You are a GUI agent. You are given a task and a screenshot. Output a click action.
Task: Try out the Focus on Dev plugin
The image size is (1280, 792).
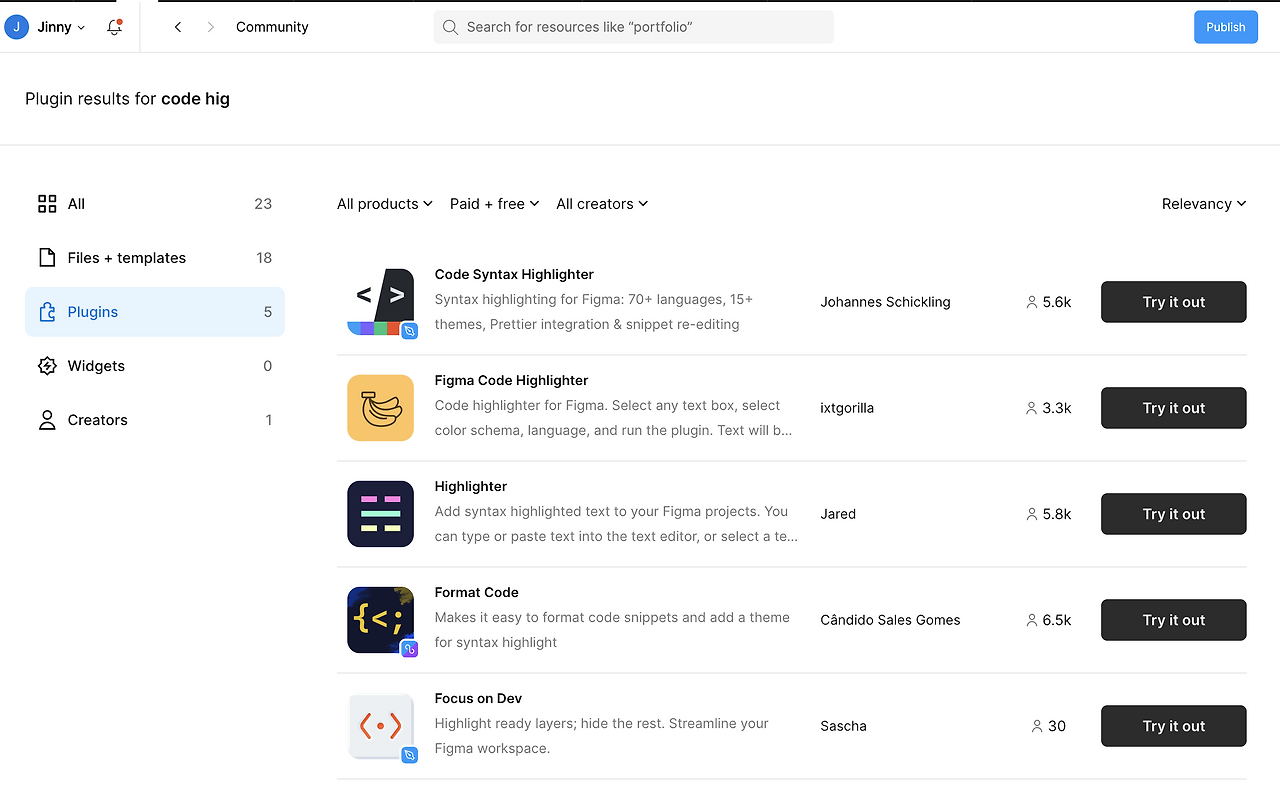tap(1174, 726)
